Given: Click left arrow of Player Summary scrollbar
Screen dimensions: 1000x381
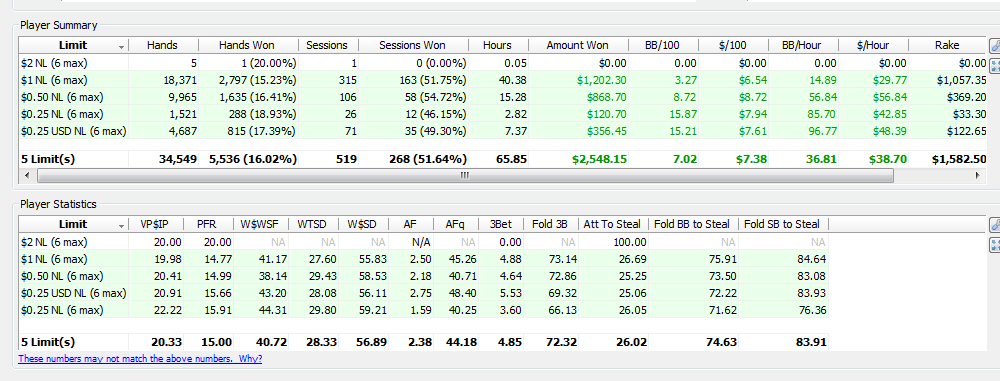Looking at the screenshot, I should coord(26,175).
